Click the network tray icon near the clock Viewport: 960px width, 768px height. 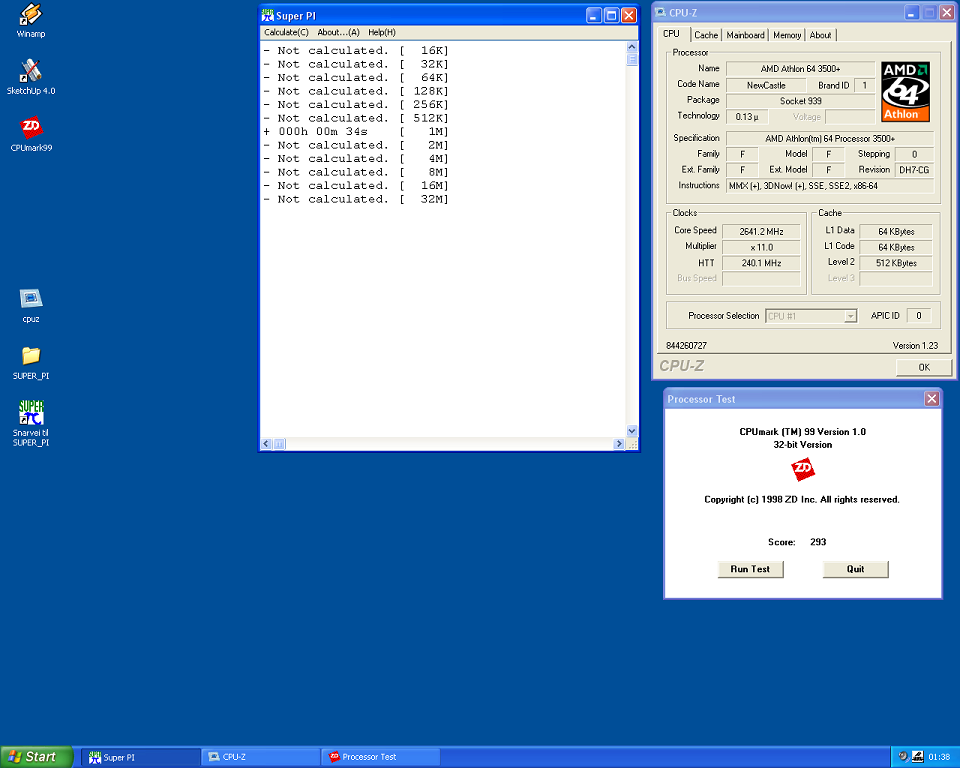pos(917,756)
